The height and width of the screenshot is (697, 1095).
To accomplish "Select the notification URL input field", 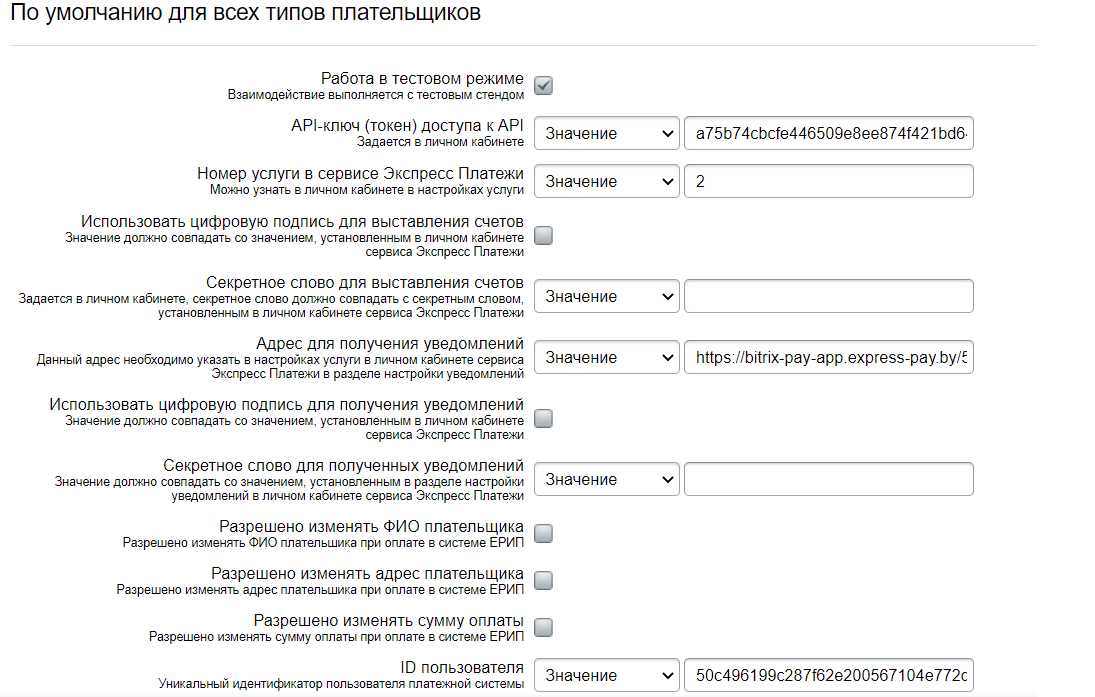I will [828, 357].
